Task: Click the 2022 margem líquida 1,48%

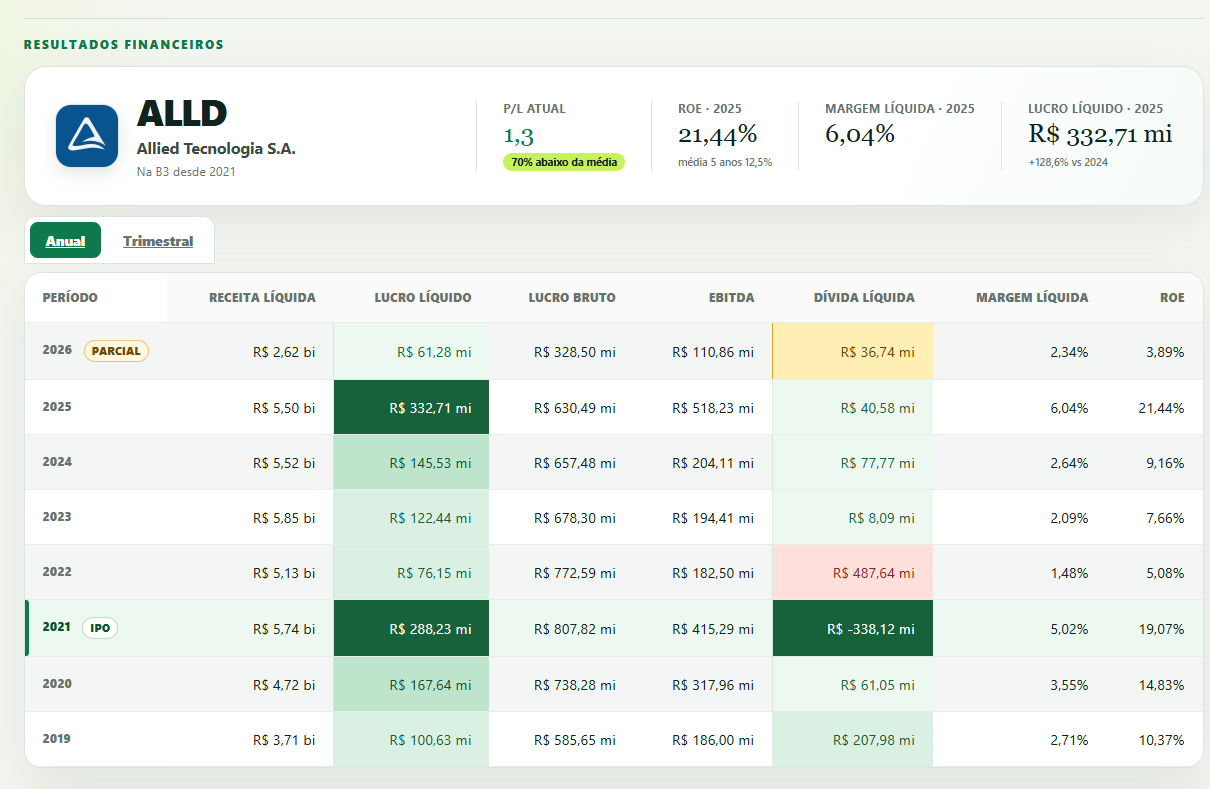Action: (x=1069, y=573)
